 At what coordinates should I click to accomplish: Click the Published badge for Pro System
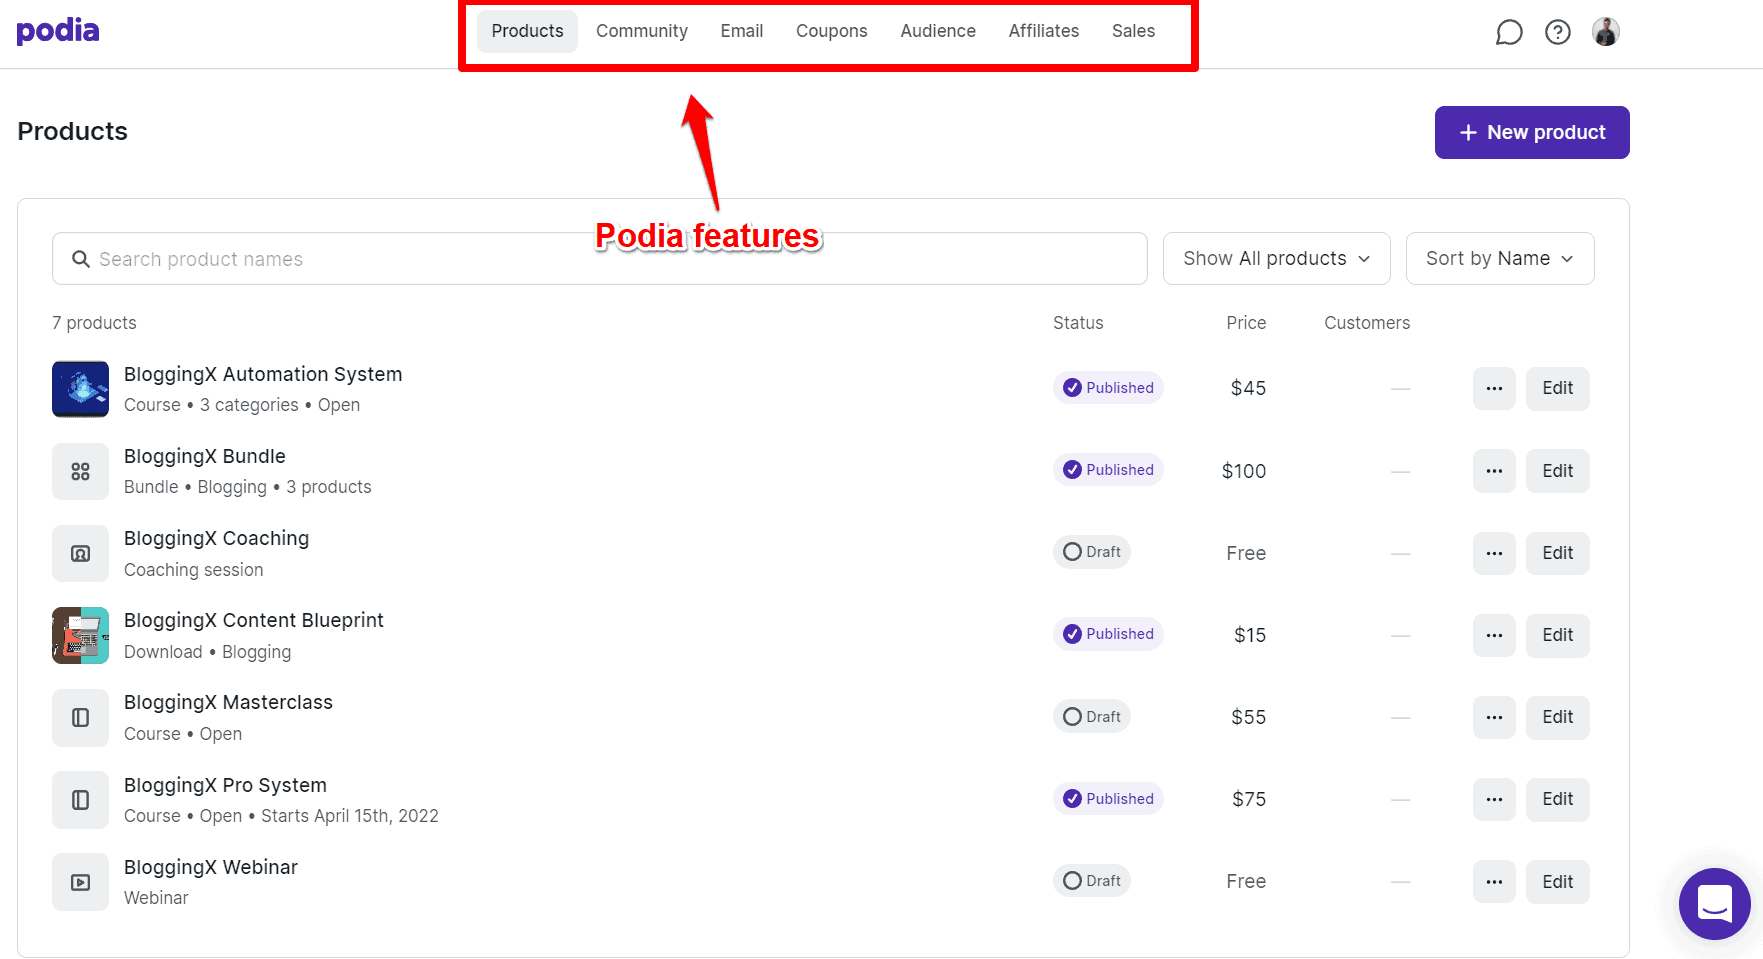[x=1108, y=799]
